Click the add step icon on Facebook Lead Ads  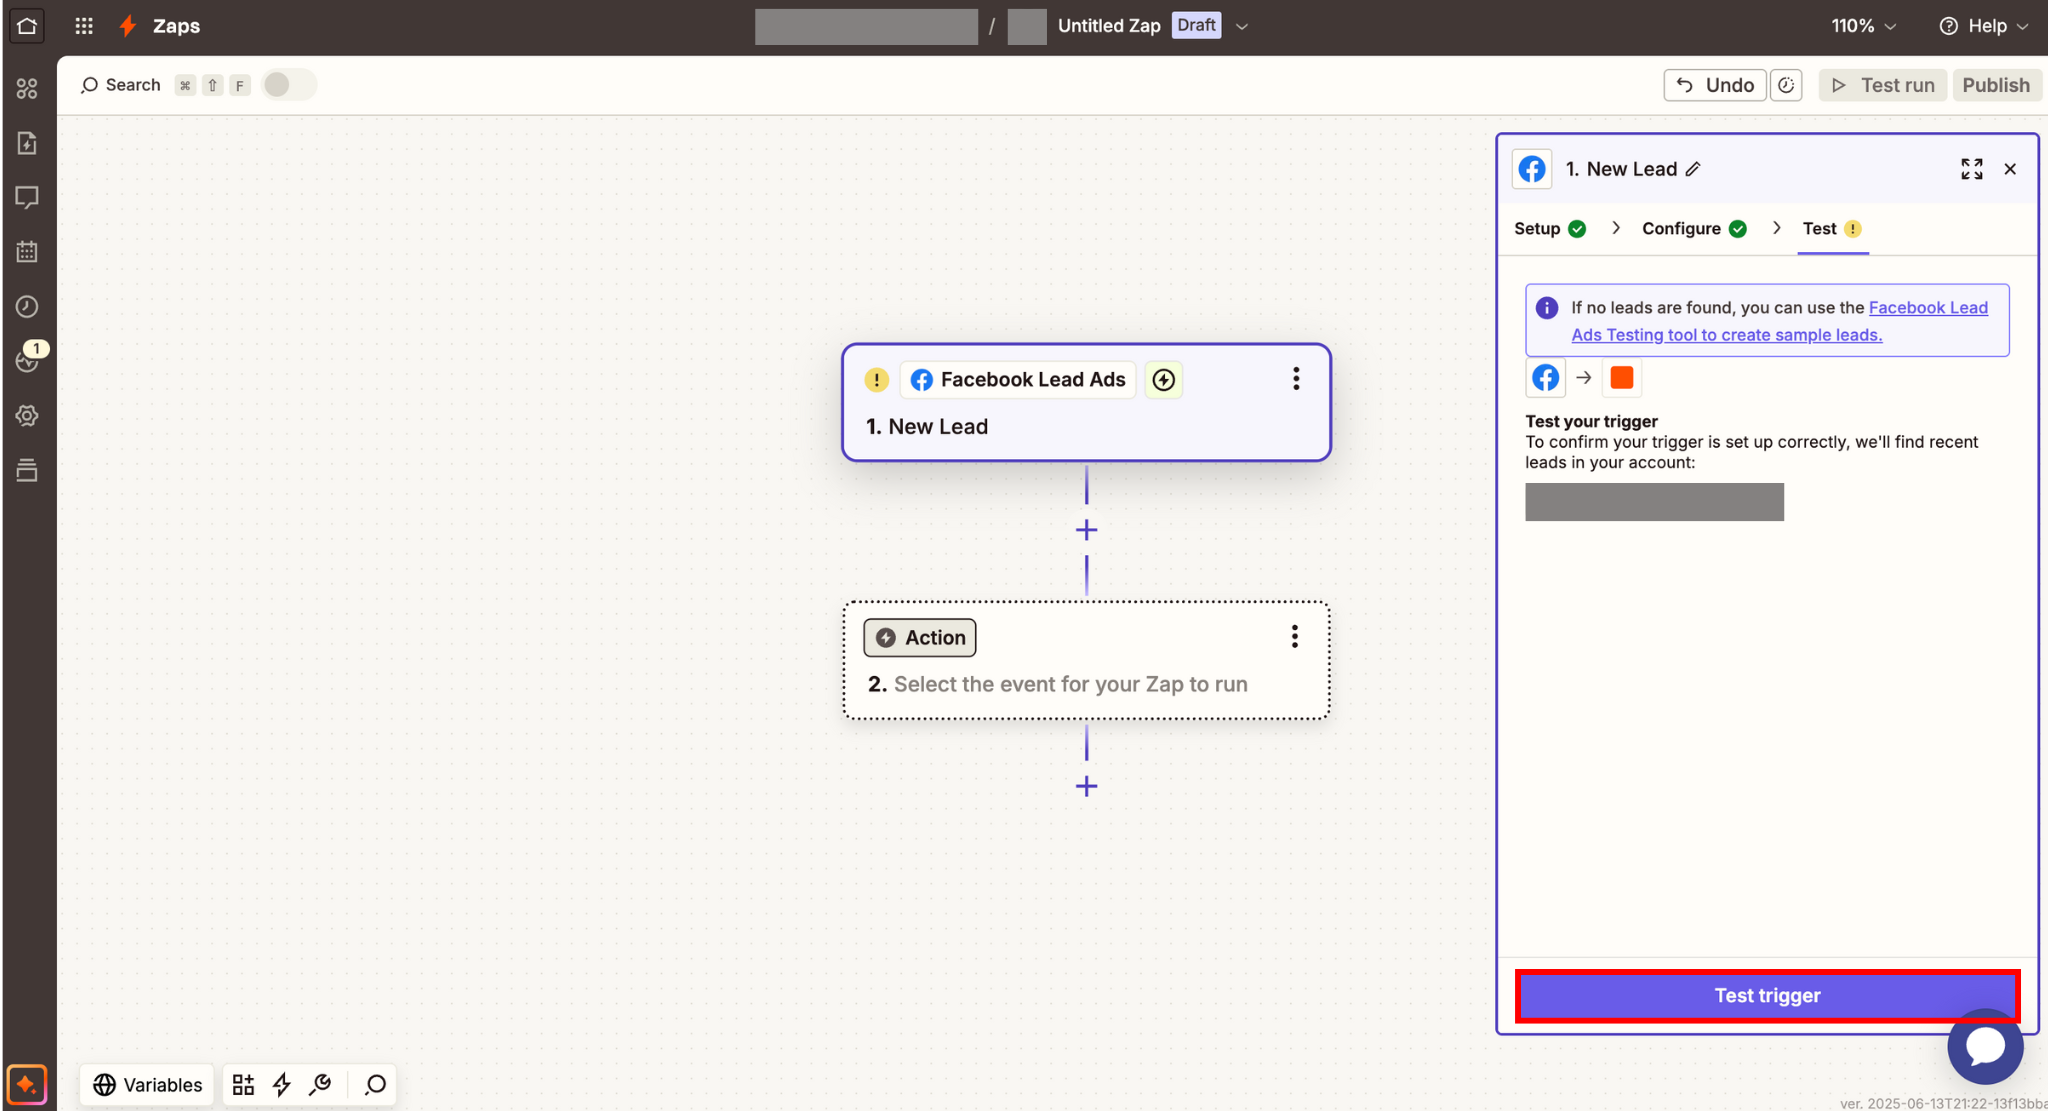click(x=1163, y=380)
